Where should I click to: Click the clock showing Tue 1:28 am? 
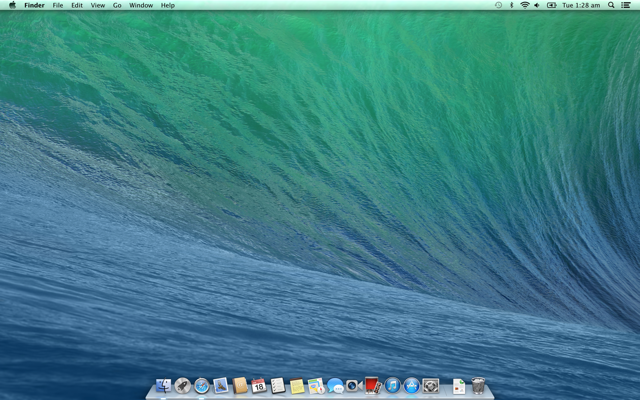[x=581, y=5]
